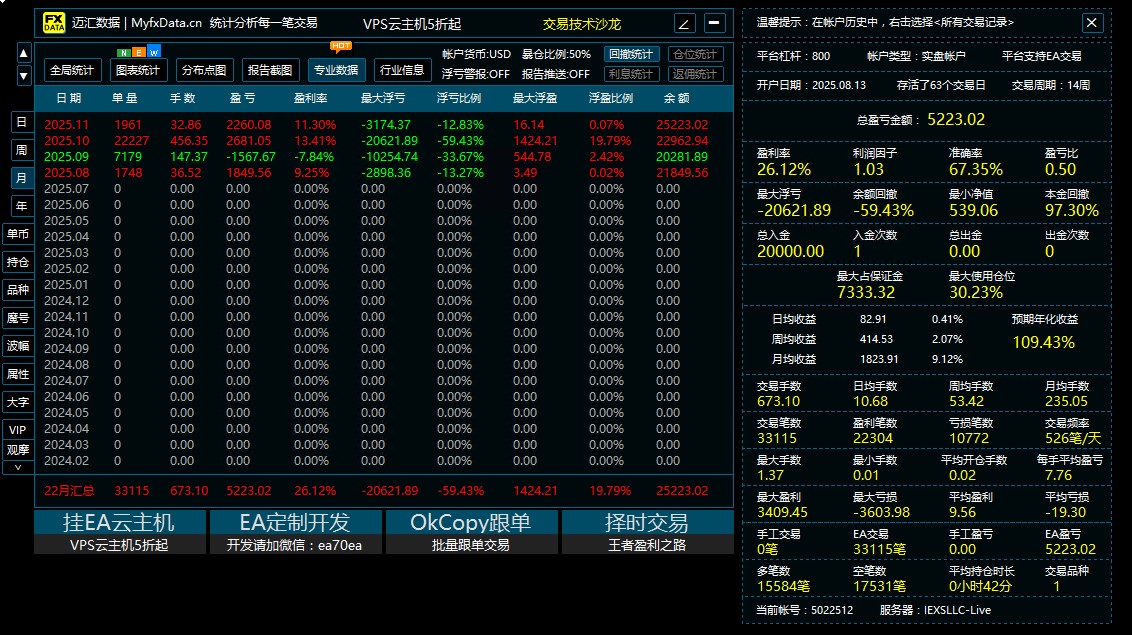The image size is (1132, 635).
Task: Click the 最大浮亏 column header
Action: [383, 98]
